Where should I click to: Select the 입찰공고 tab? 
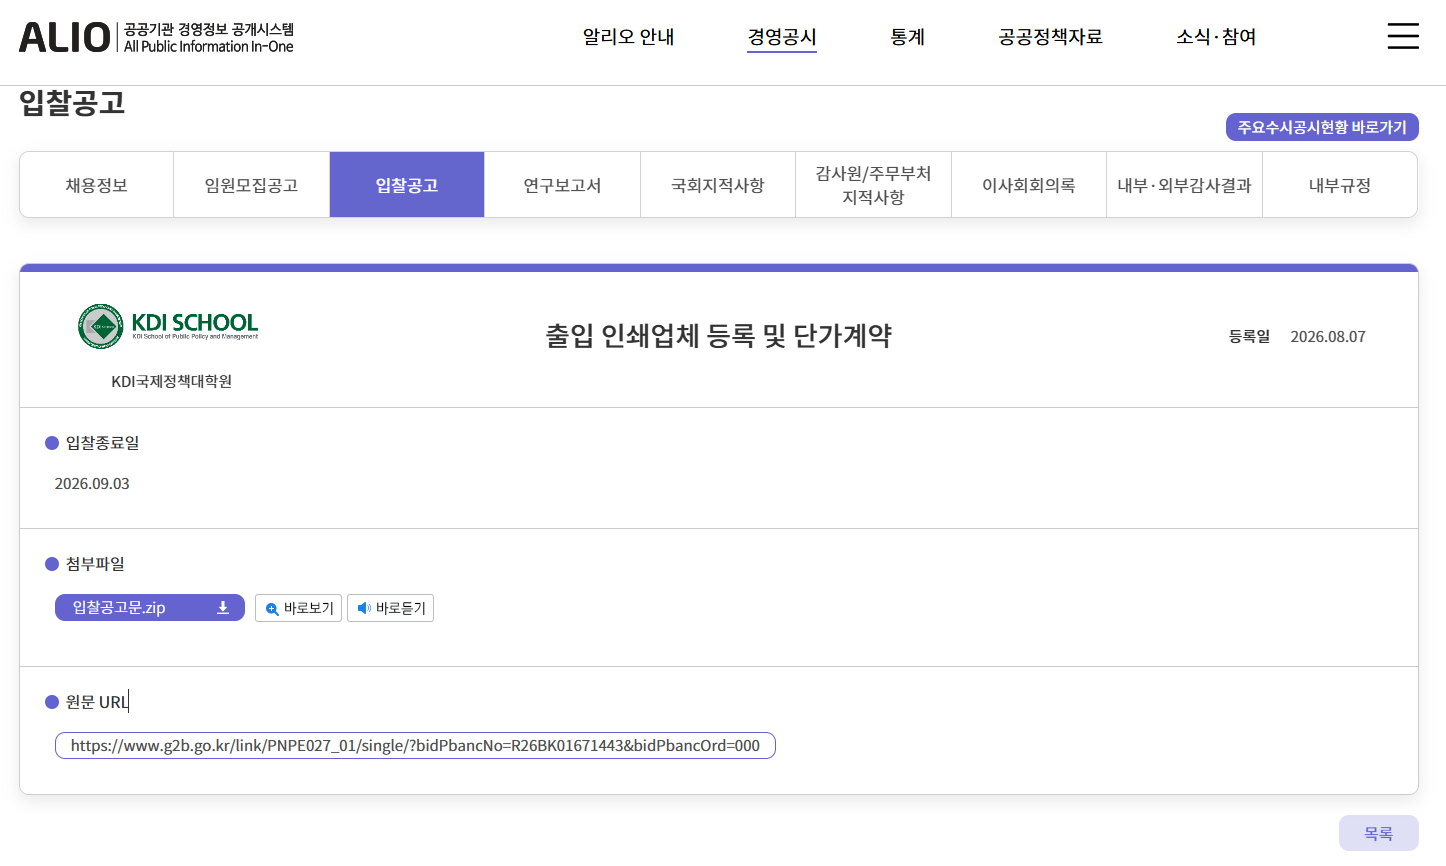tap(407, 185)
